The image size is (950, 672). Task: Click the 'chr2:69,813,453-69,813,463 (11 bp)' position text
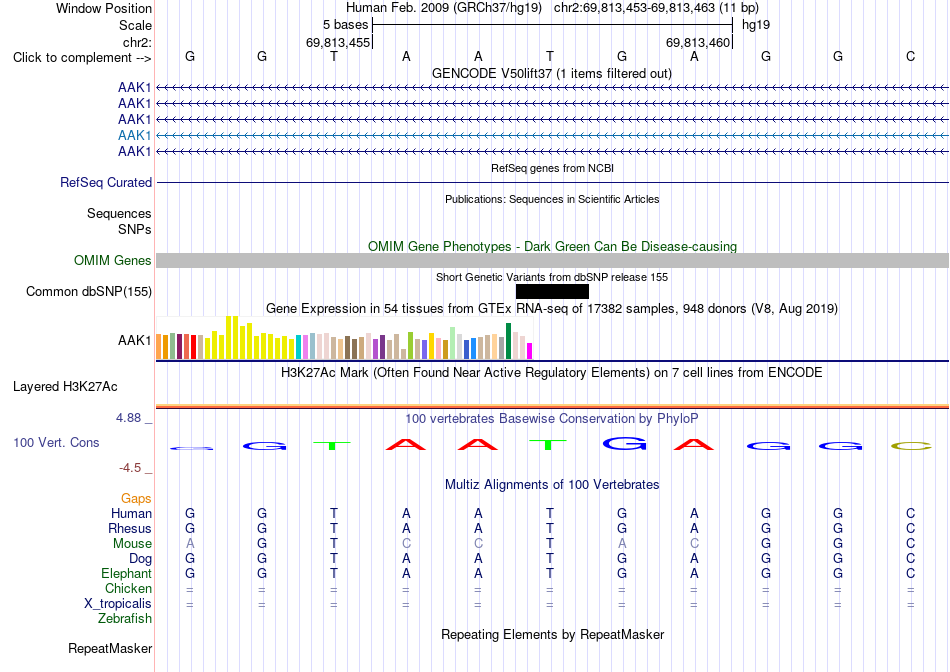(656, 8)
